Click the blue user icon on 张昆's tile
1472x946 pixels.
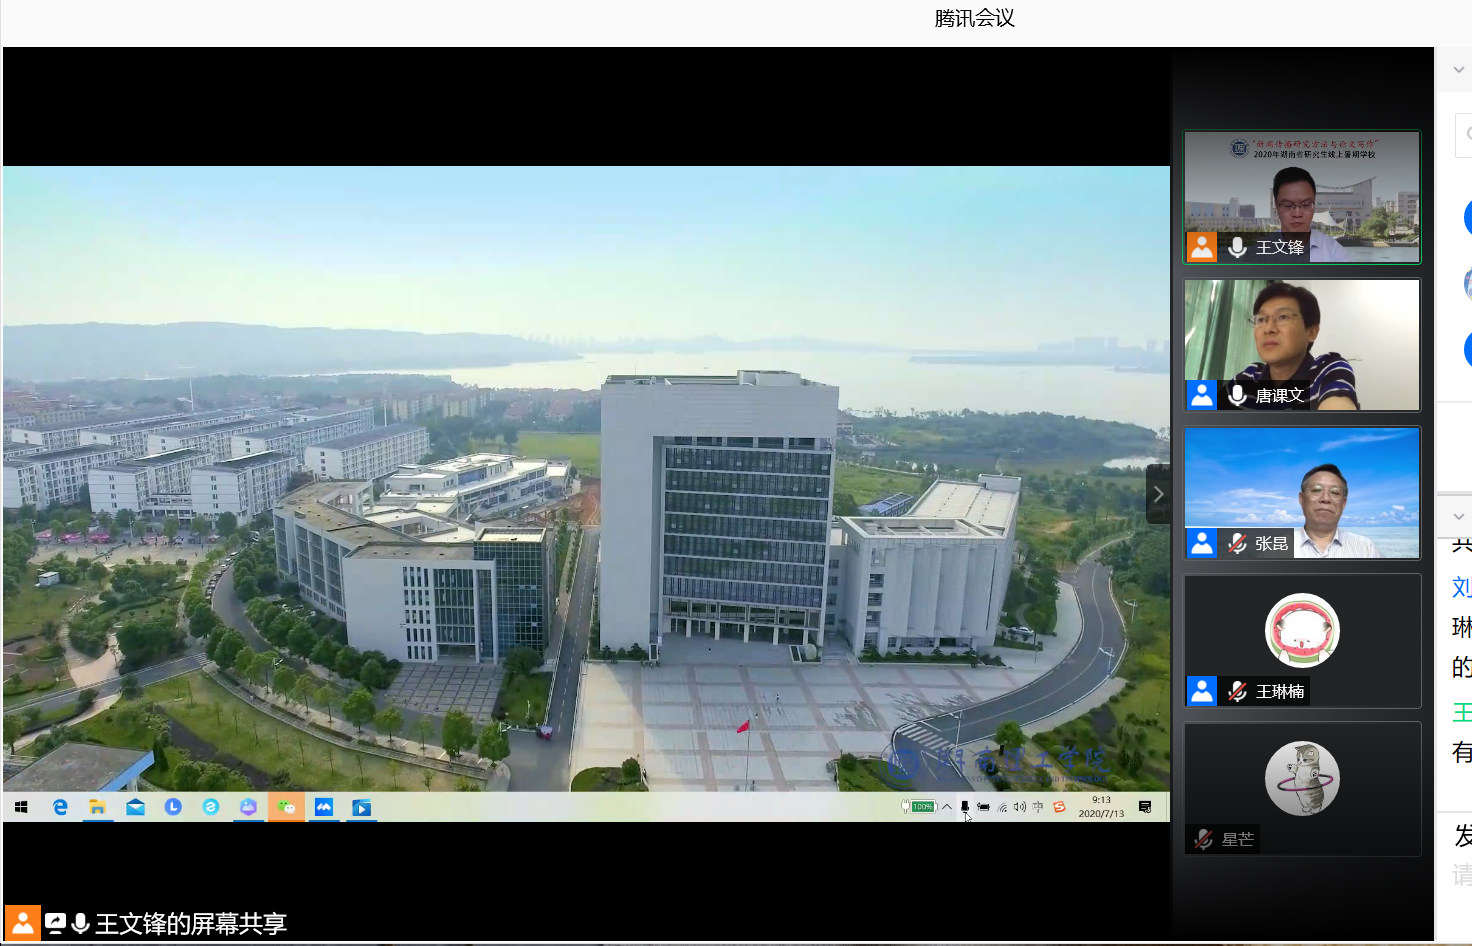[x=1201, y=543]
